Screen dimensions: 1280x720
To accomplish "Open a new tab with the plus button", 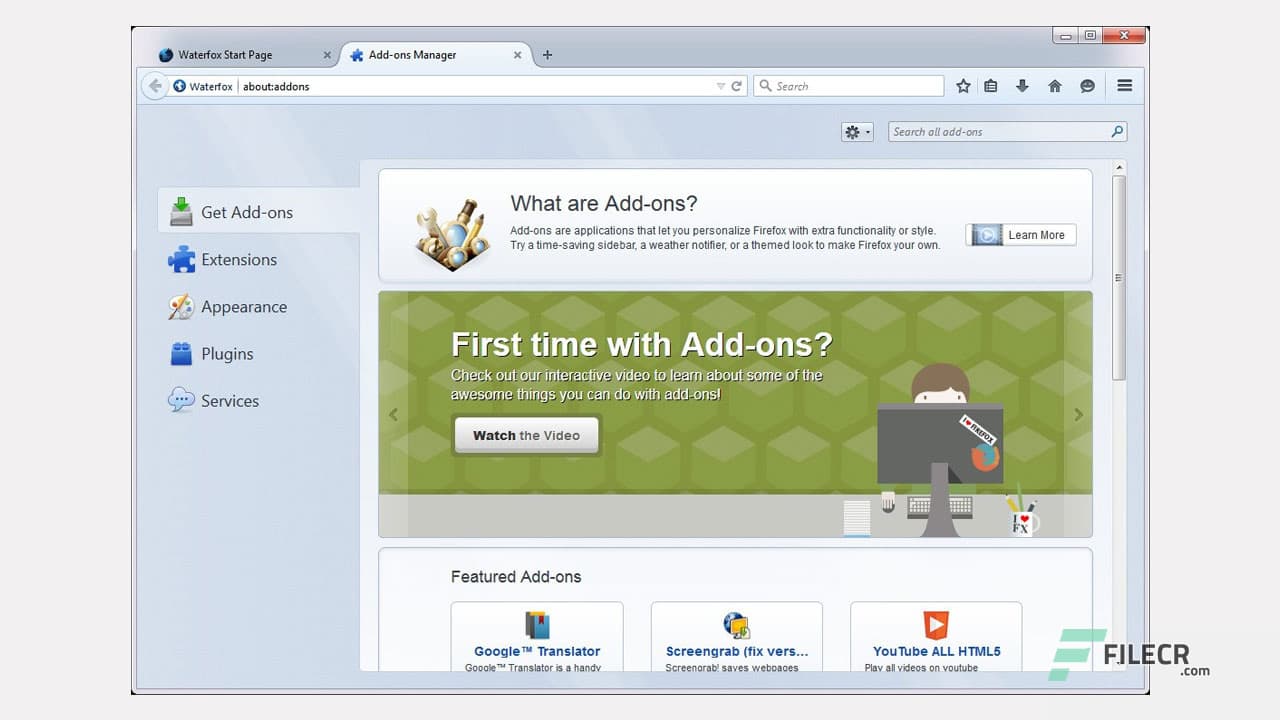I will [547, 55].
